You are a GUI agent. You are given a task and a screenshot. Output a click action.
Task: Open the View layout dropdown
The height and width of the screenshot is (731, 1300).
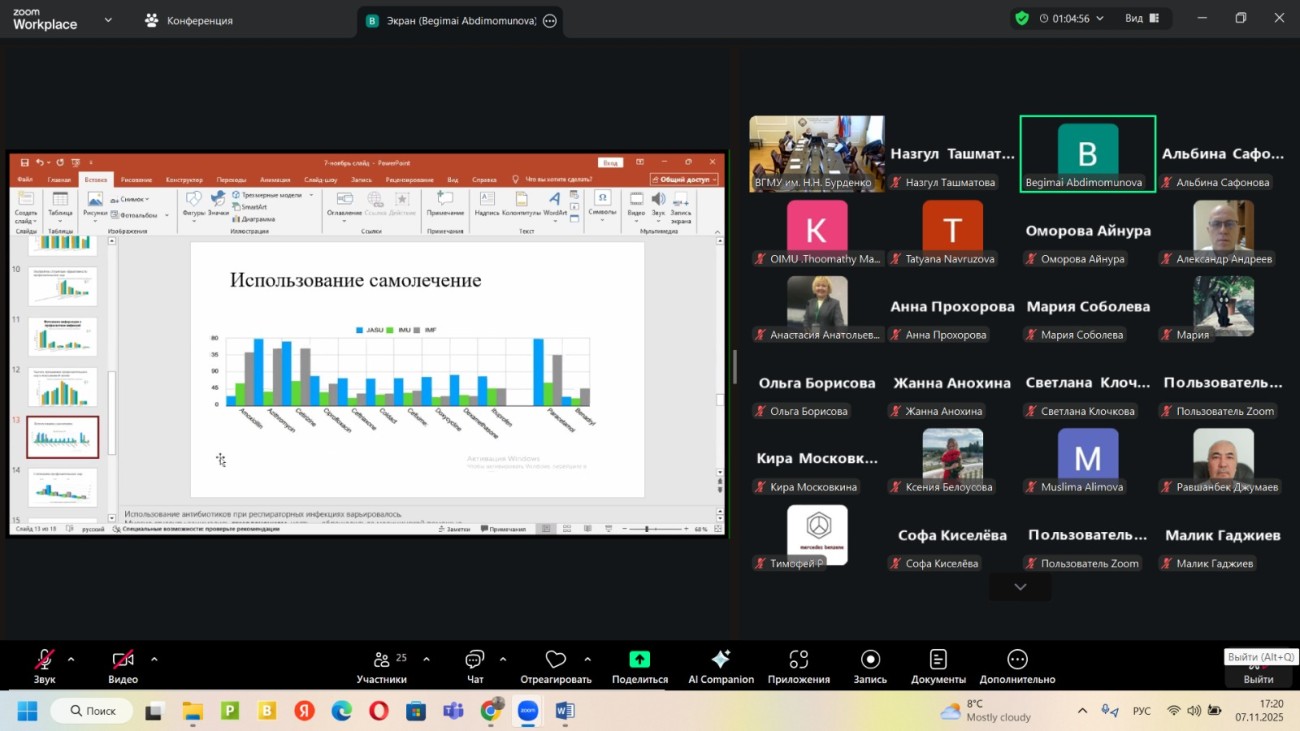point(1141,18)
